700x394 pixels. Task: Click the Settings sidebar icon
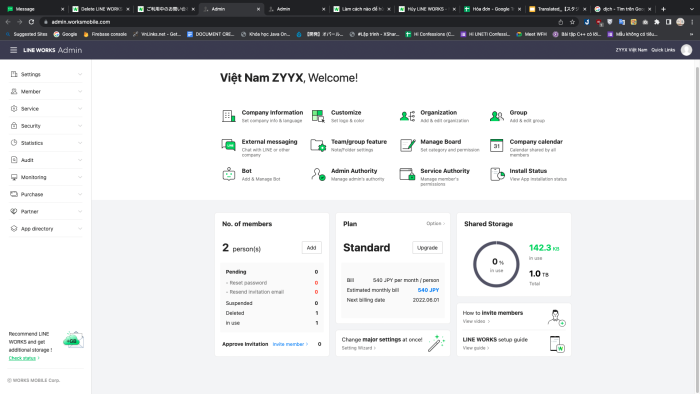pyautogui.click(x=14, y=74)
